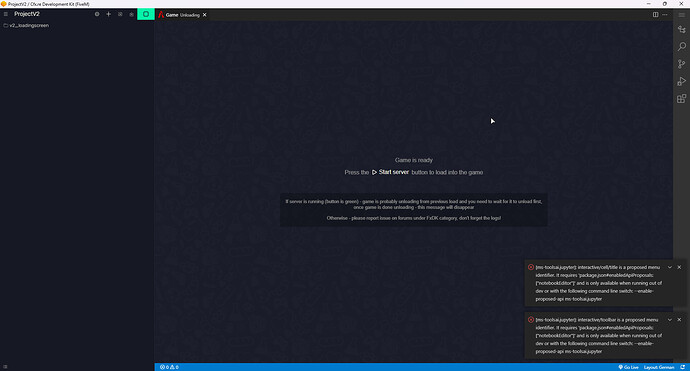
Task: Close the Game tab
Action: pyautogui.click(x=205, y=15)
